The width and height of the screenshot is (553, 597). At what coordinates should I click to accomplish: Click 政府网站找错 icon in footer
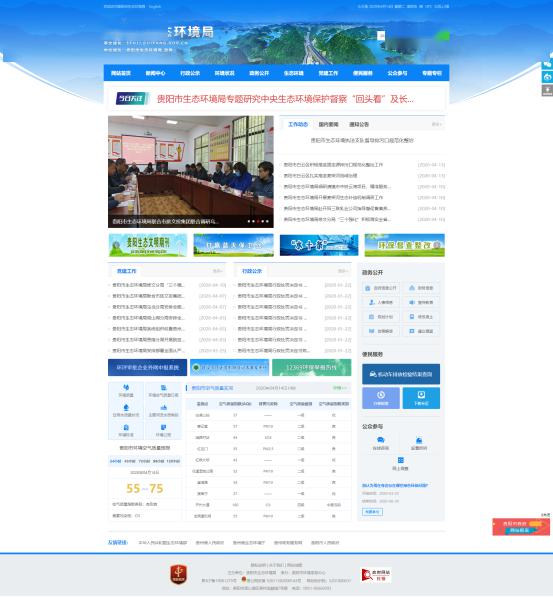pos(376,575)
